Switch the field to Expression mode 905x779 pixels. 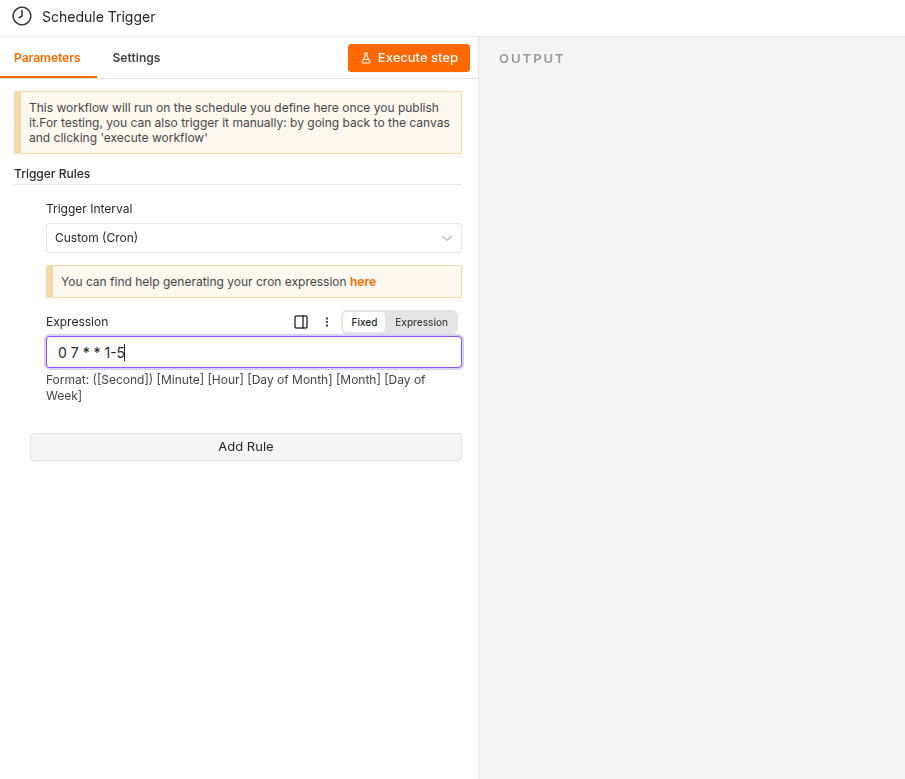click(x=421, y=322)
